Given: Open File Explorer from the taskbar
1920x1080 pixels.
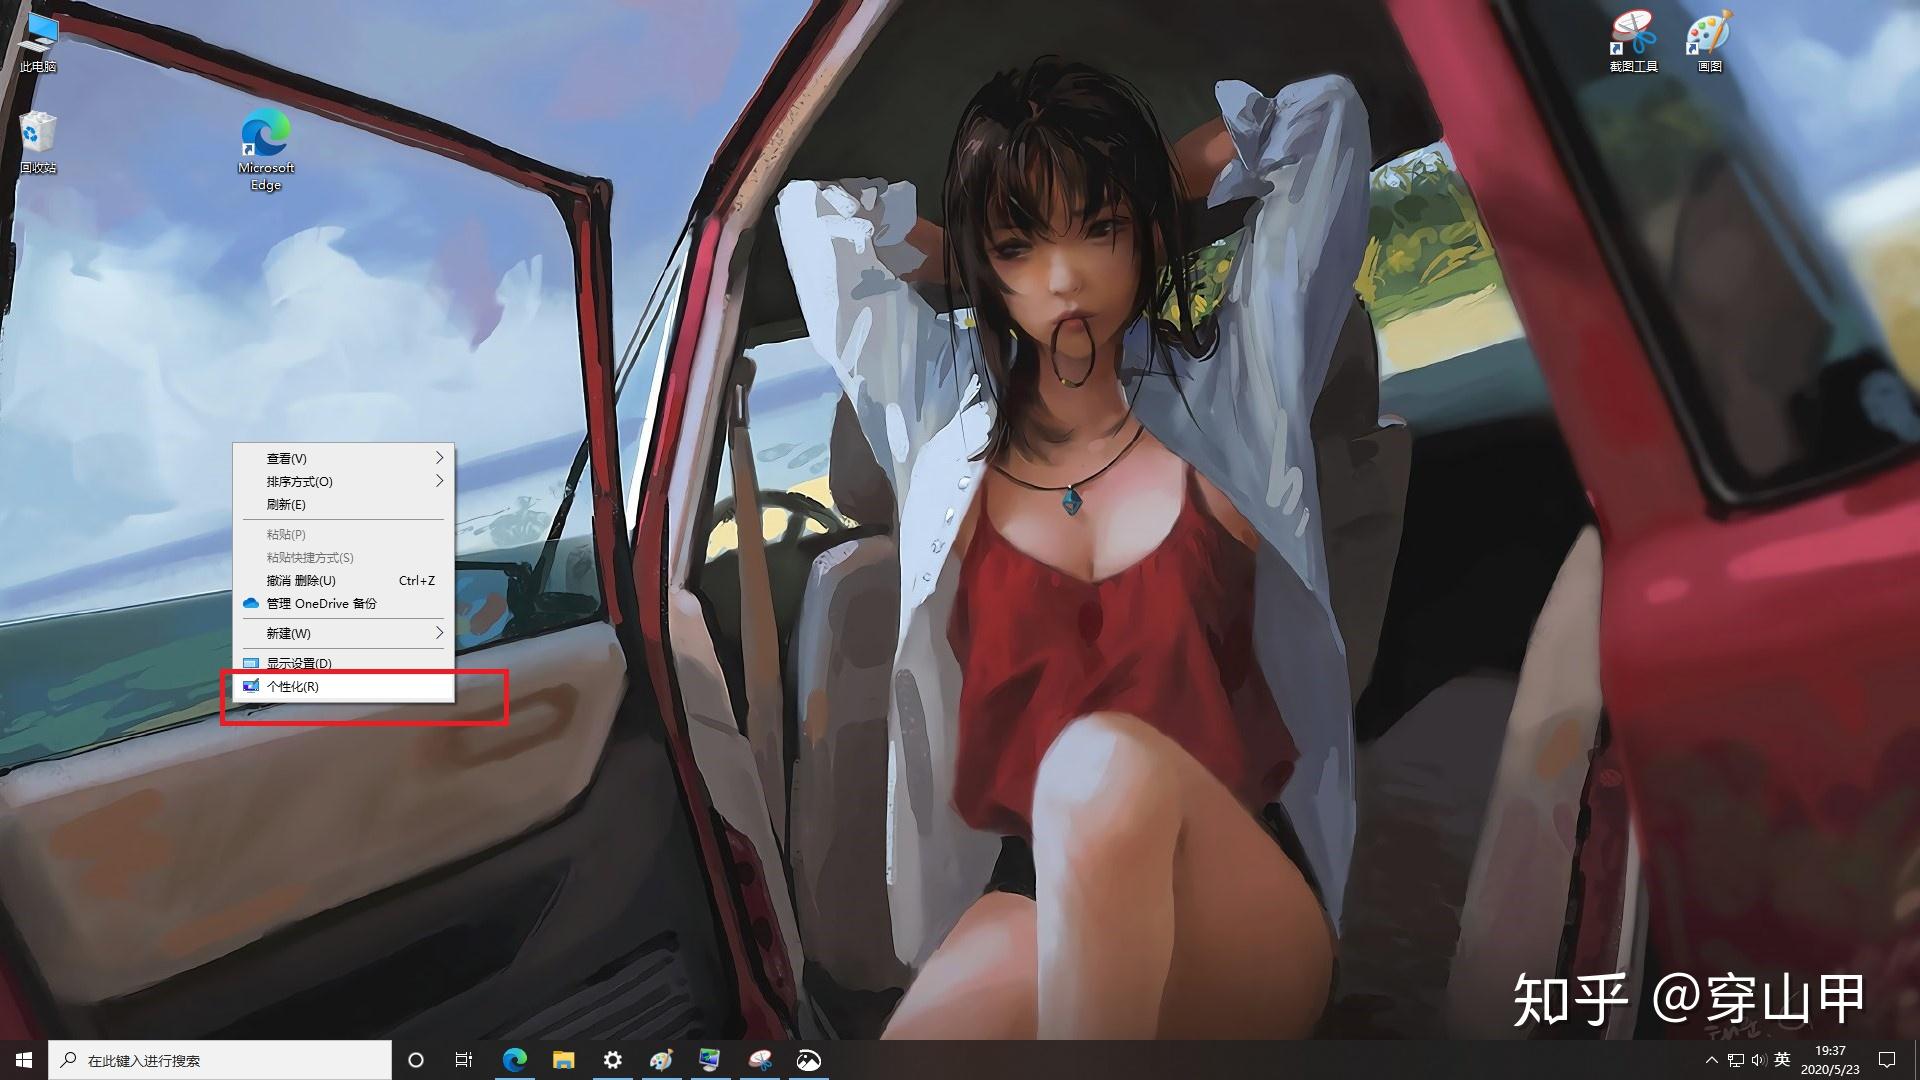Looking at the screenshot, I should [564, 1060].
